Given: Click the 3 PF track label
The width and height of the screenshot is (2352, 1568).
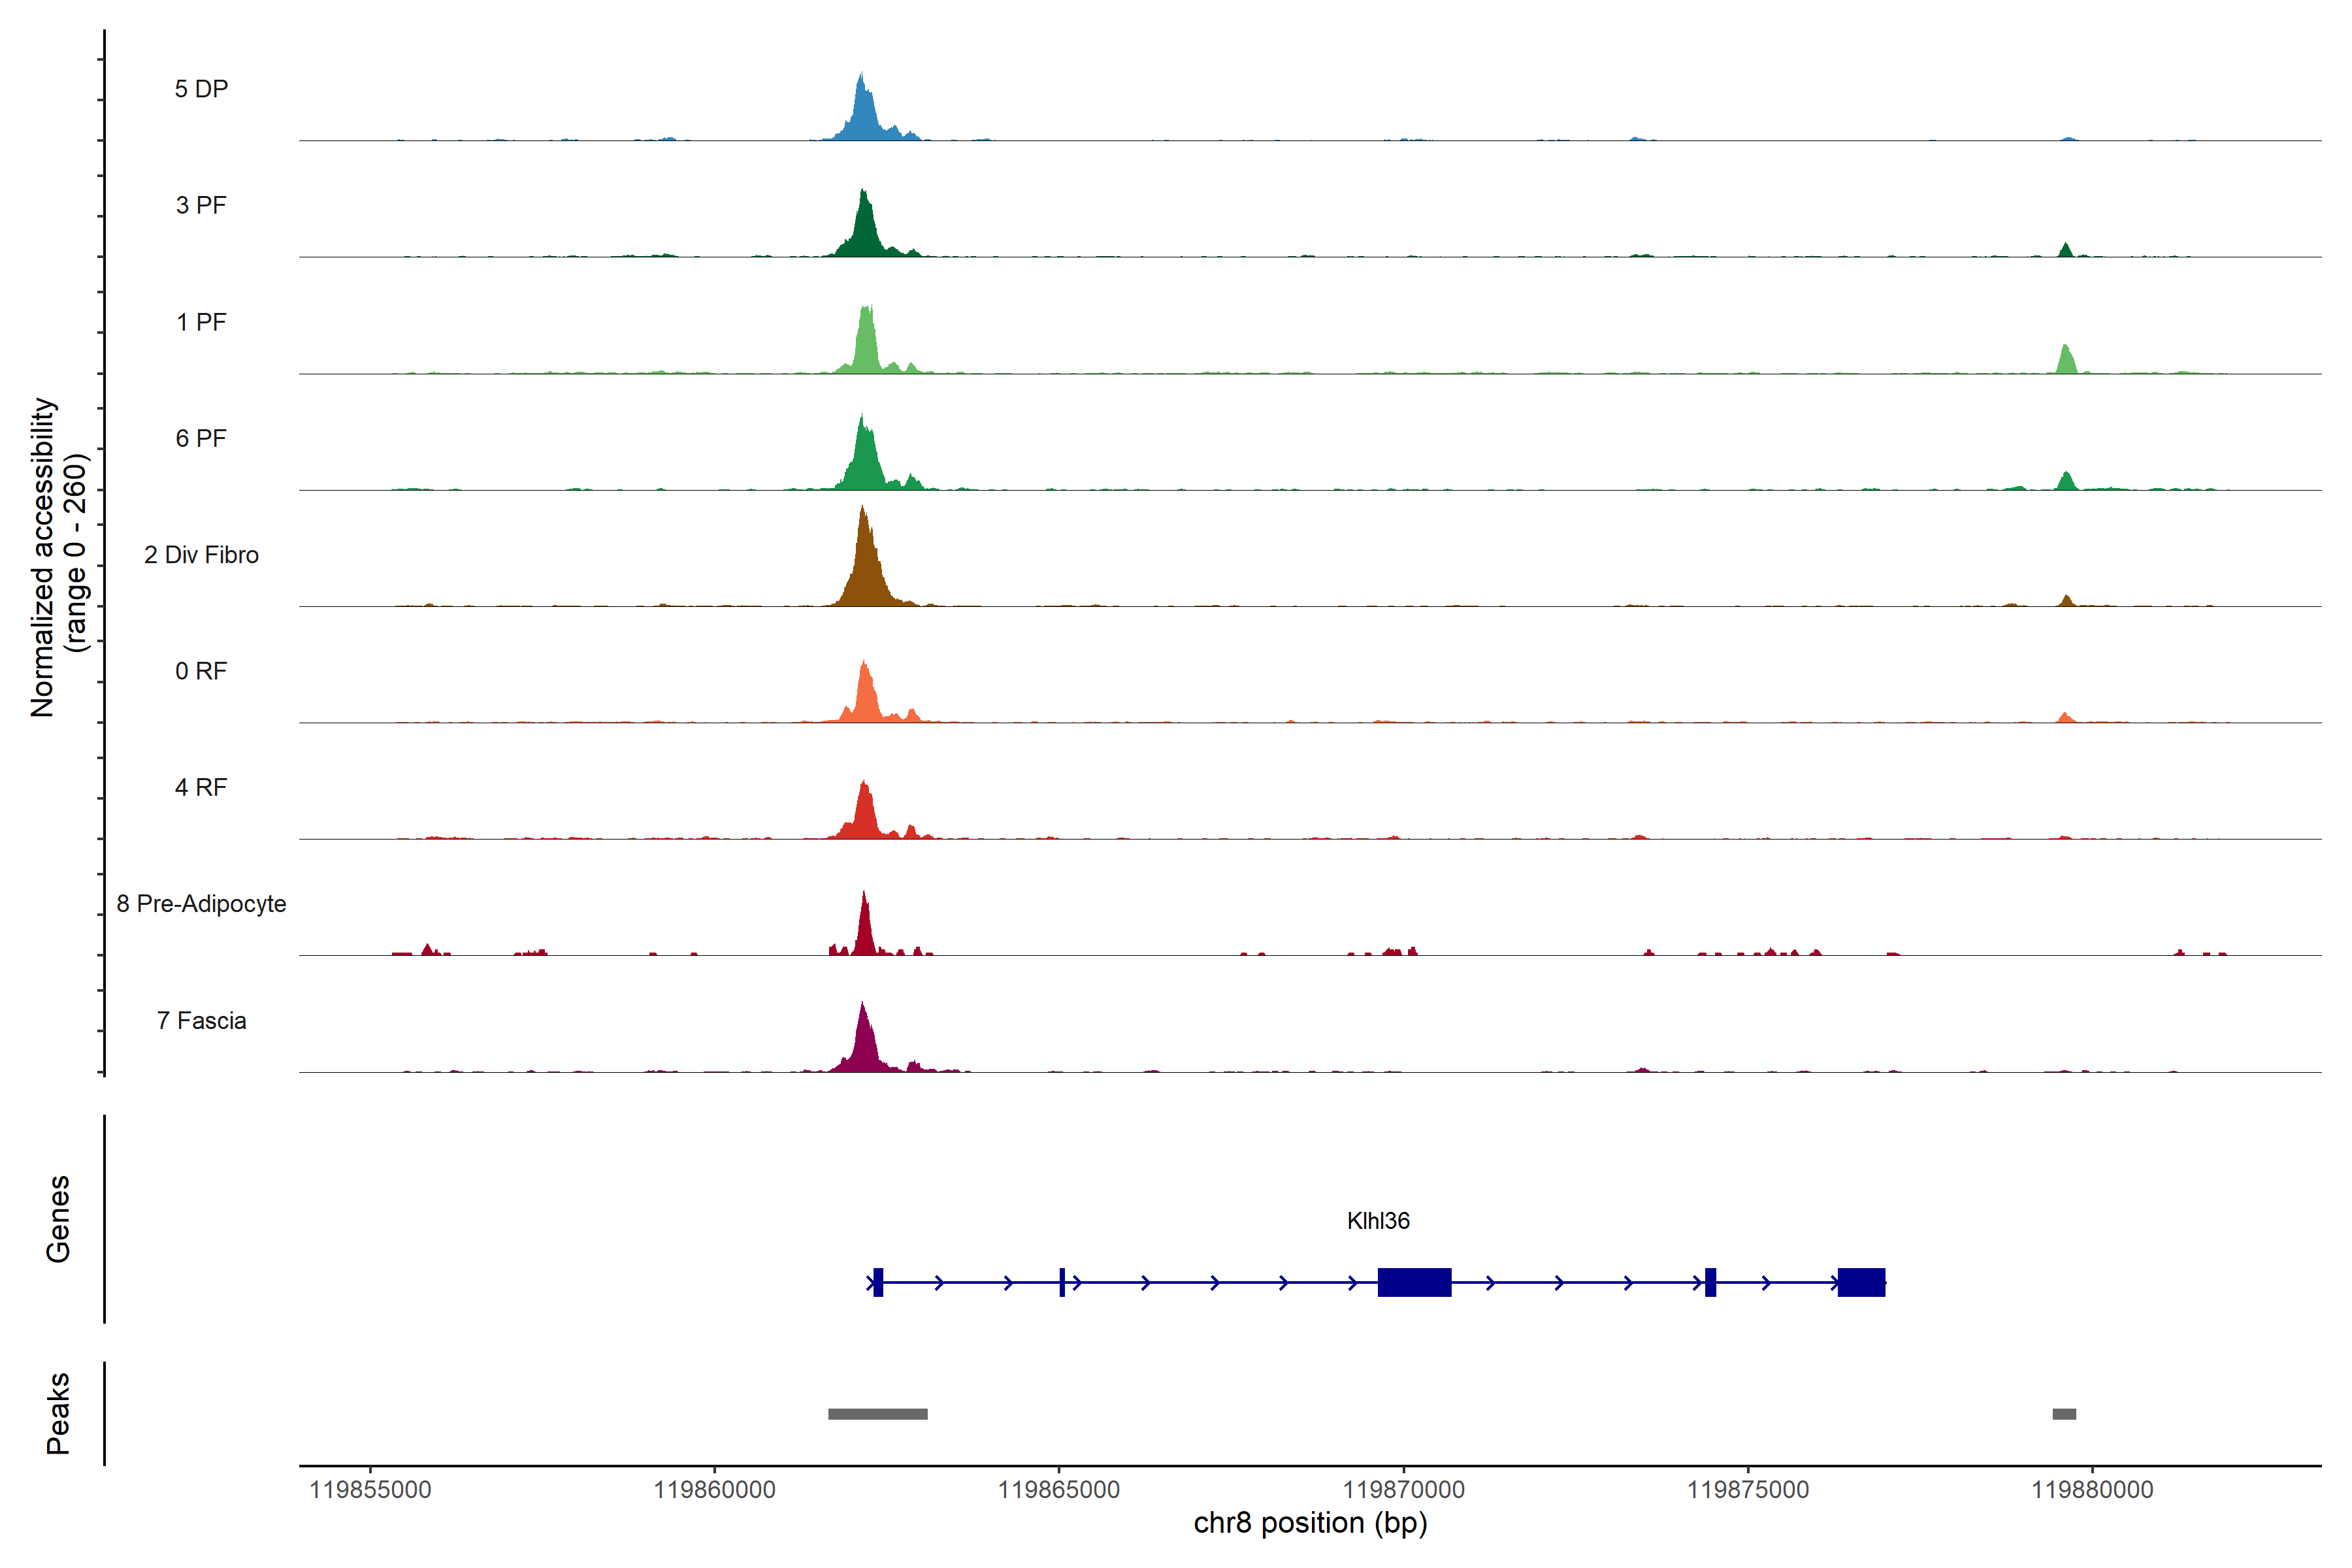Looking at the screenshot, I should coord(201,205).
